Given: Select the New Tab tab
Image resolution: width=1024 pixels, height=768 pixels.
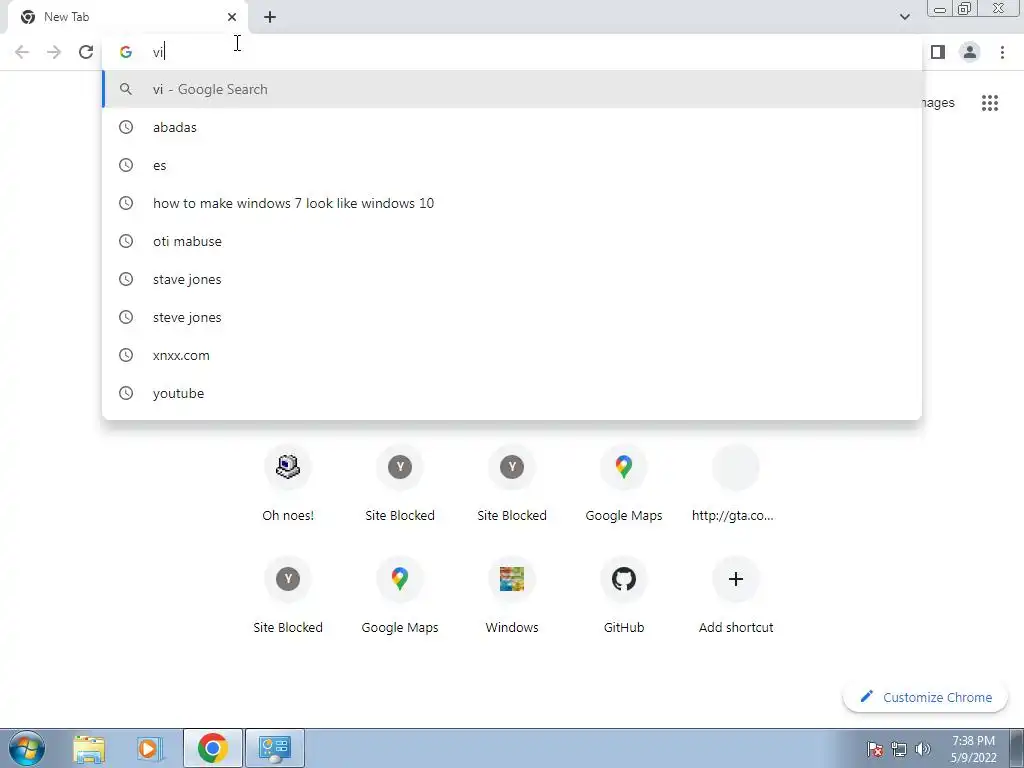Looking at the screenshot, I should [x=128, y=17].
